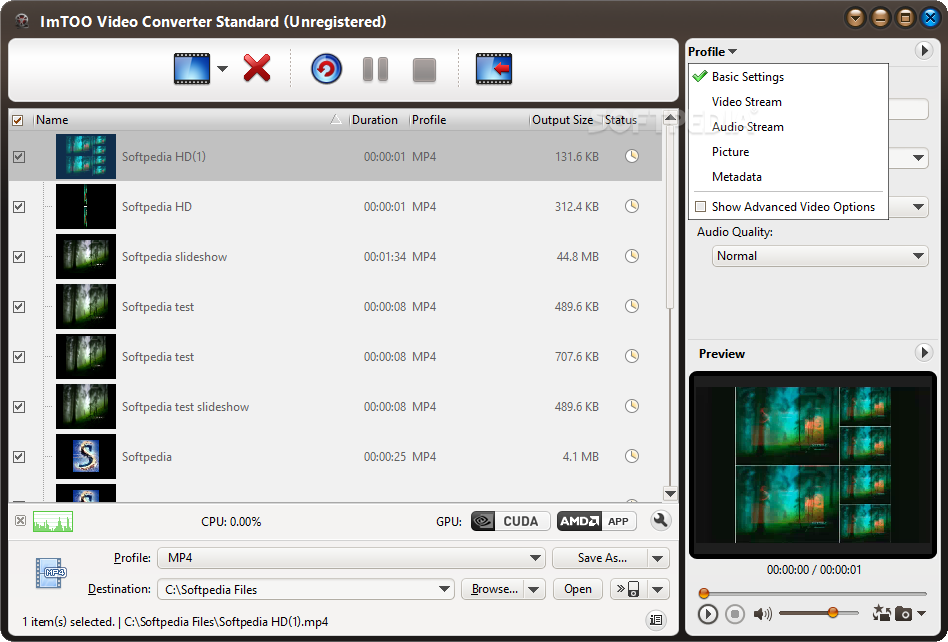Image resolution: width=948 pixels, height=642 pixels.
Task: Click the Play button in Preview
Action: 707,614
